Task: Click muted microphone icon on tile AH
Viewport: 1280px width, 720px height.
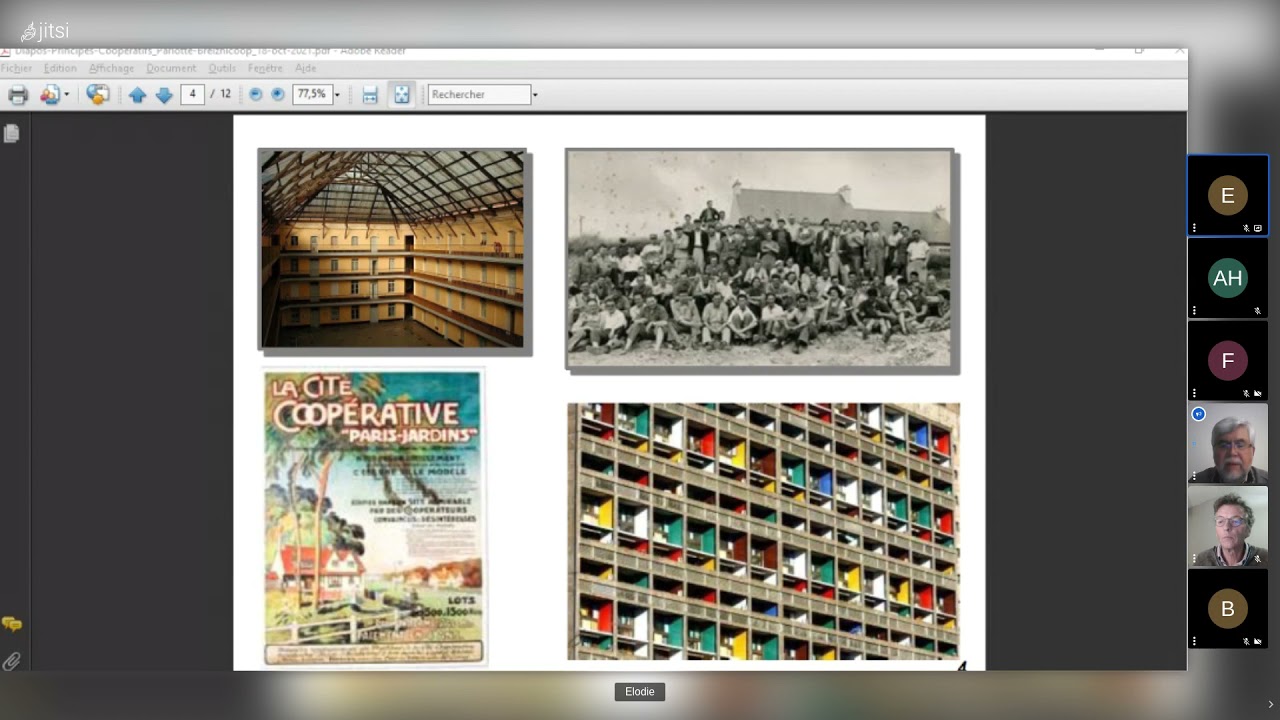Action: tap(1258, 311)
